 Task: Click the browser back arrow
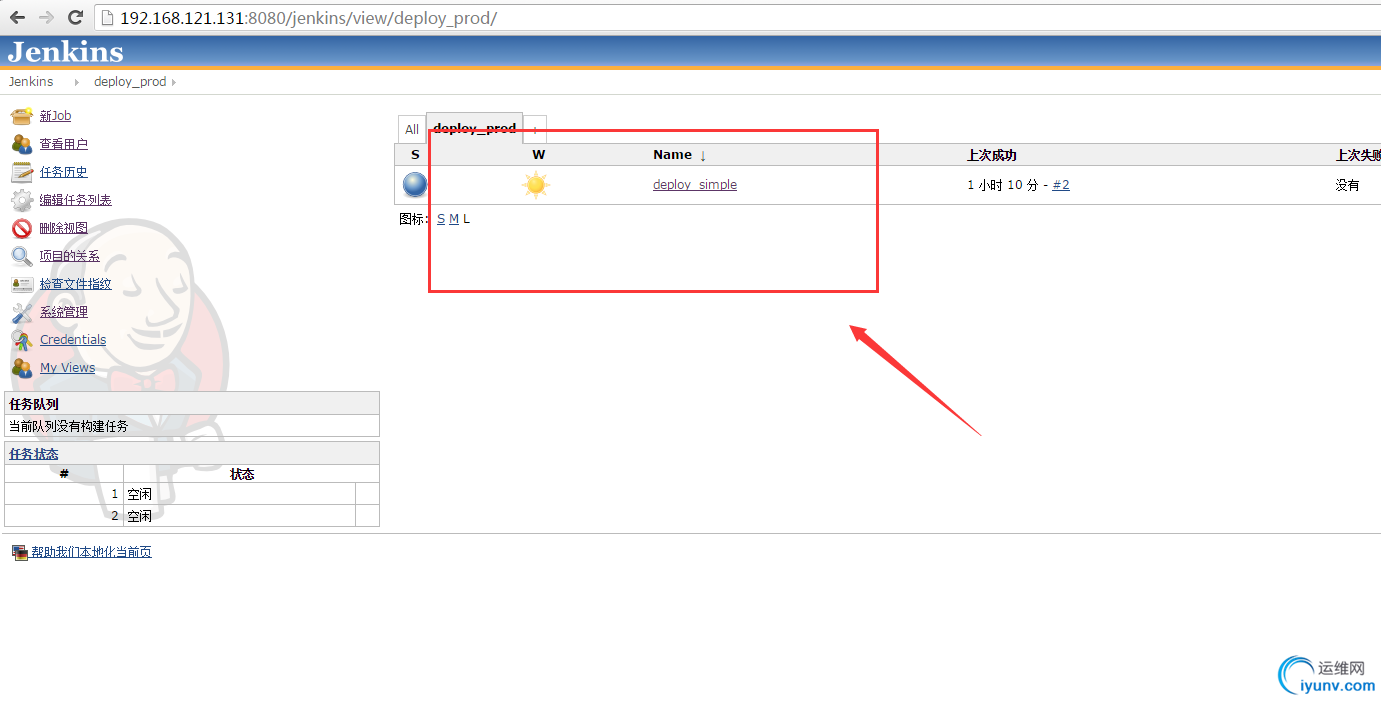click(x=17, y=17)
